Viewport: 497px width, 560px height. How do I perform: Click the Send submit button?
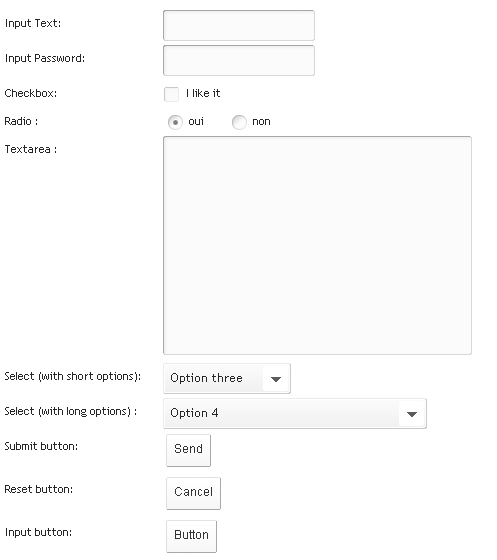[x=189, y=450]
